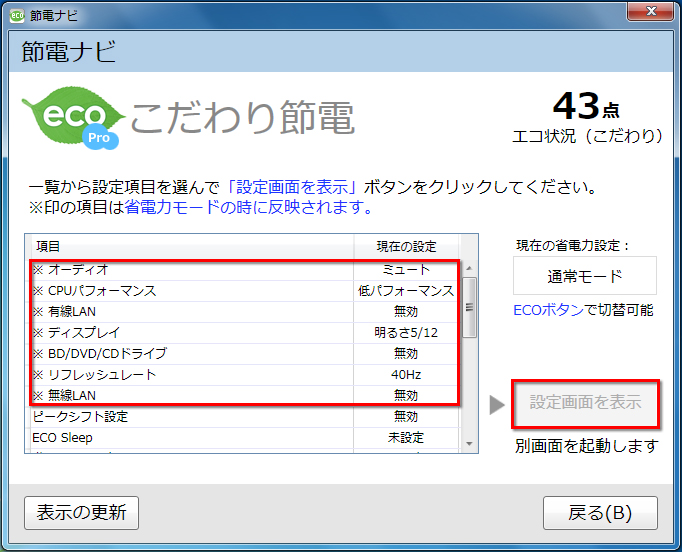Select the CPUパフォーマンス row
The height and width of the screenshot is (552, 682).
[245, 291]
